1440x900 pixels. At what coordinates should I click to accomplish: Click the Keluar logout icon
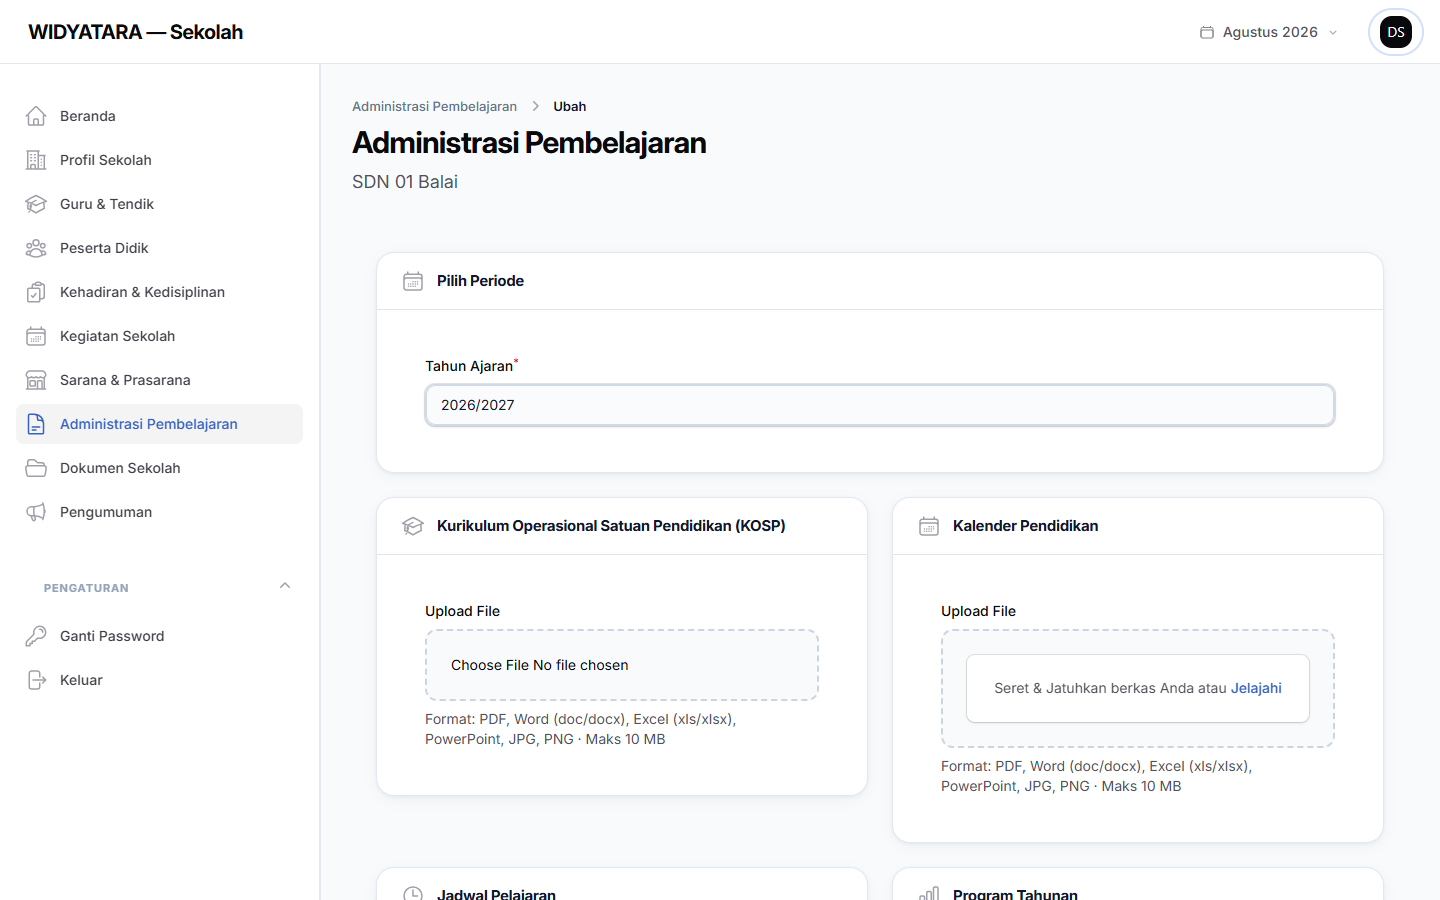tap(36, 680)
